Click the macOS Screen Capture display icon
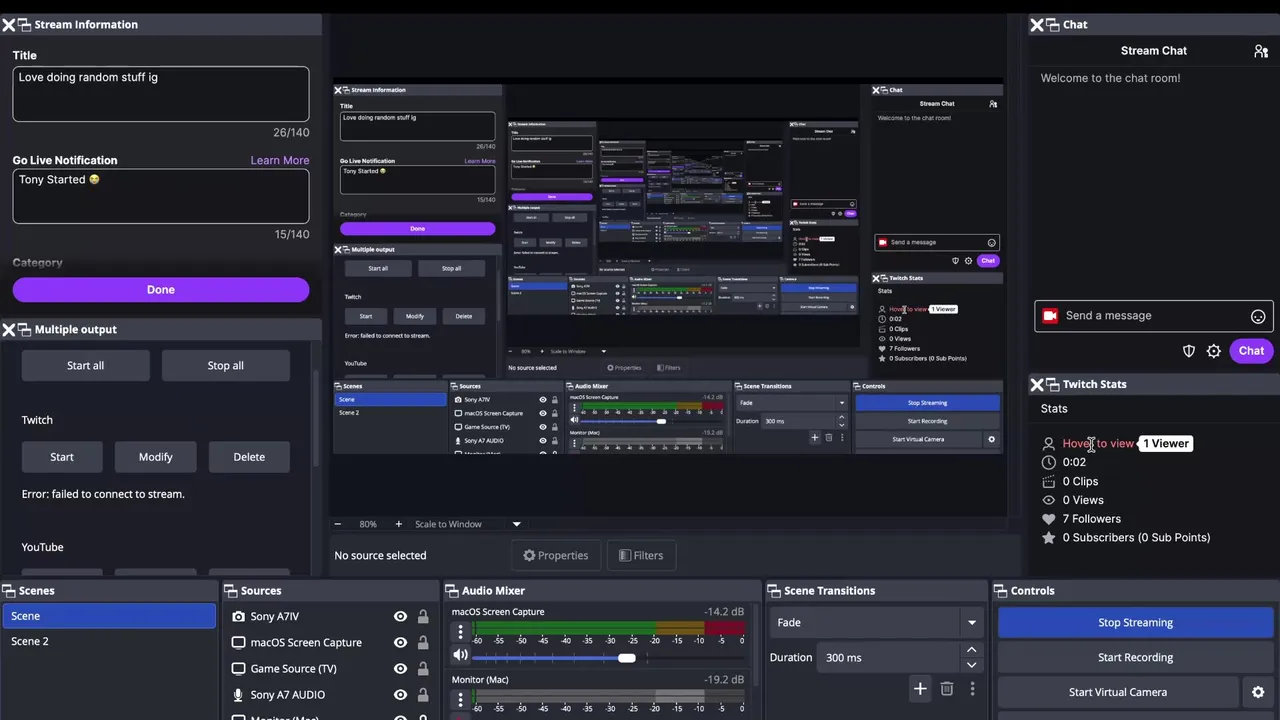The width and height of the screenshot is (1280, 720). (x=238, y=643)
